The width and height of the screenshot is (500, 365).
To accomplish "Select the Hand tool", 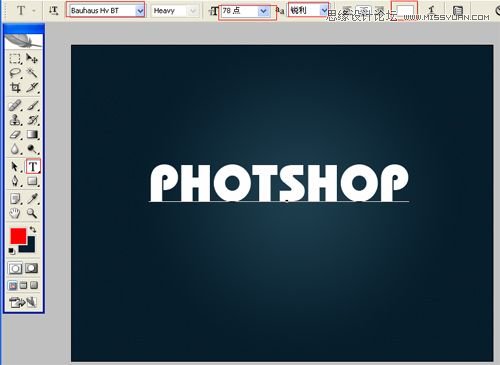I will tap(15, 213).
